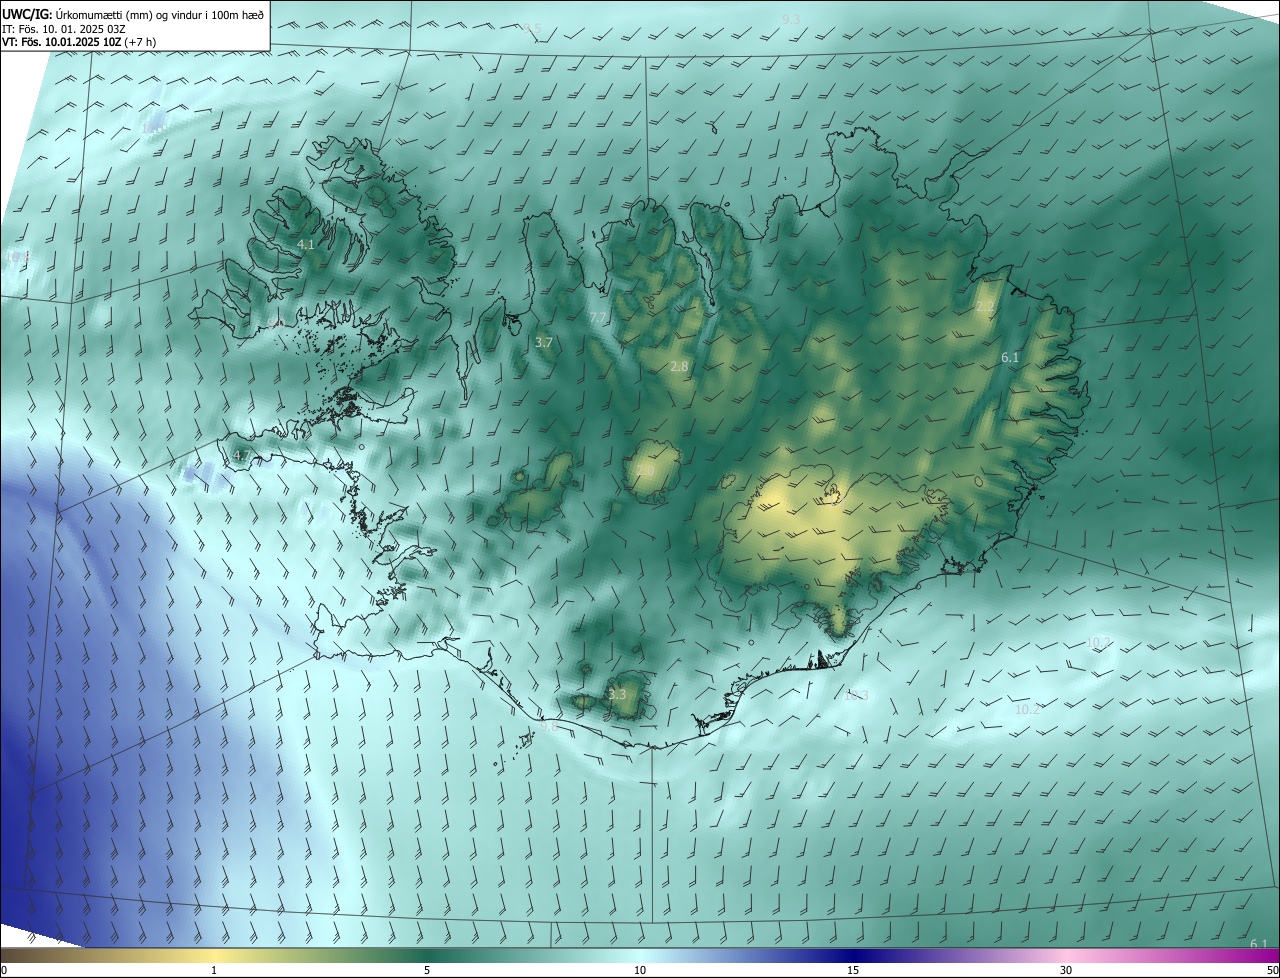Viewport: 1280px width, 978px height.
Task: Select the bold "VT: Fös. 10.01.2025 10Z" valid time
Action: (x=61, y=42)
